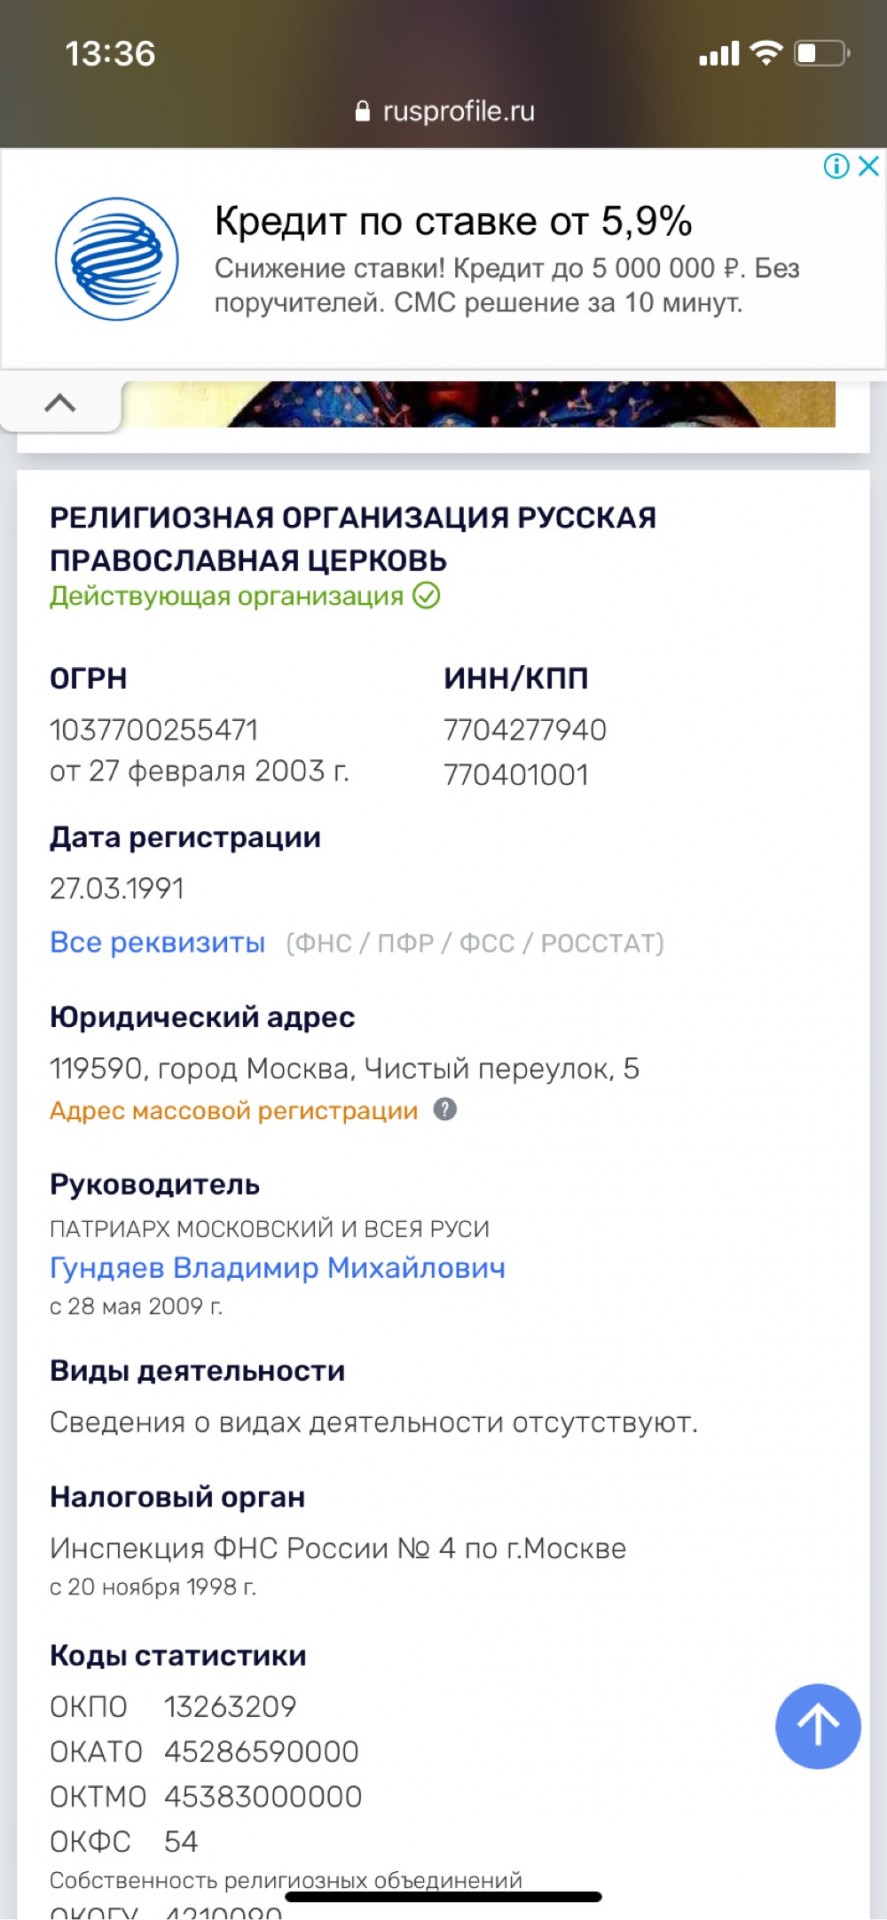Tap the ИНН value 7704277940
Viewport: 887px width, 1920px height.
525,729
